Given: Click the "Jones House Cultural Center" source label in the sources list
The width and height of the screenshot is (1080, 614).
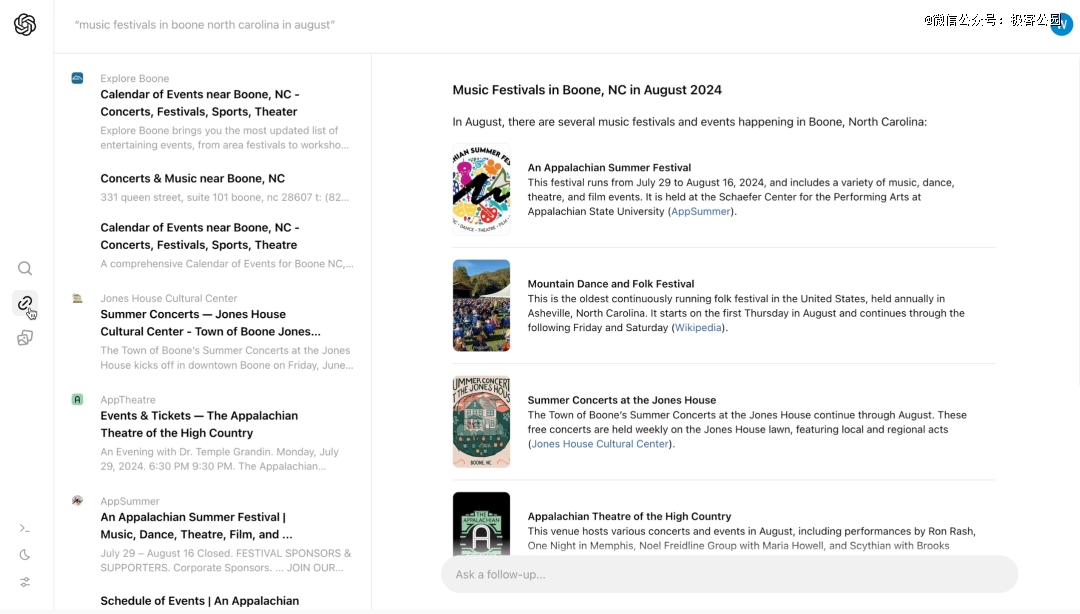Looking at the screenshot, I should click(169, 298).
